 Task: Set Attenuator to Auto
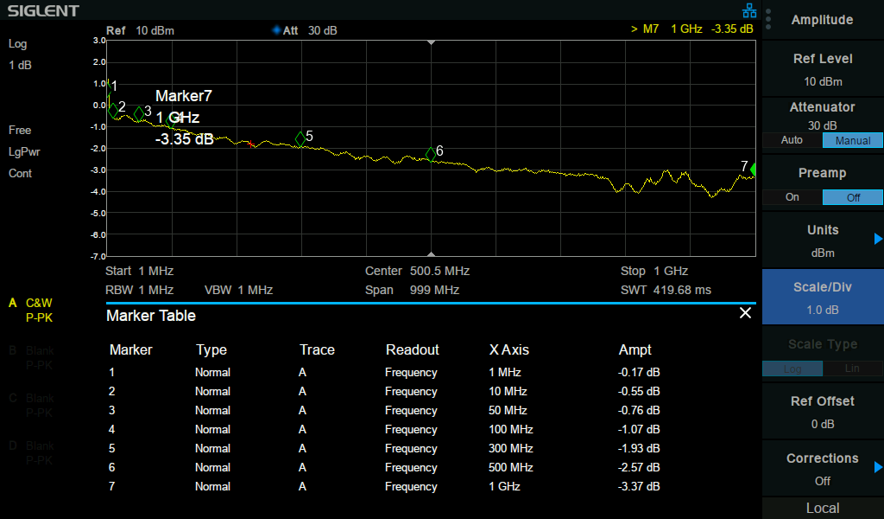[x=792, y=140]
